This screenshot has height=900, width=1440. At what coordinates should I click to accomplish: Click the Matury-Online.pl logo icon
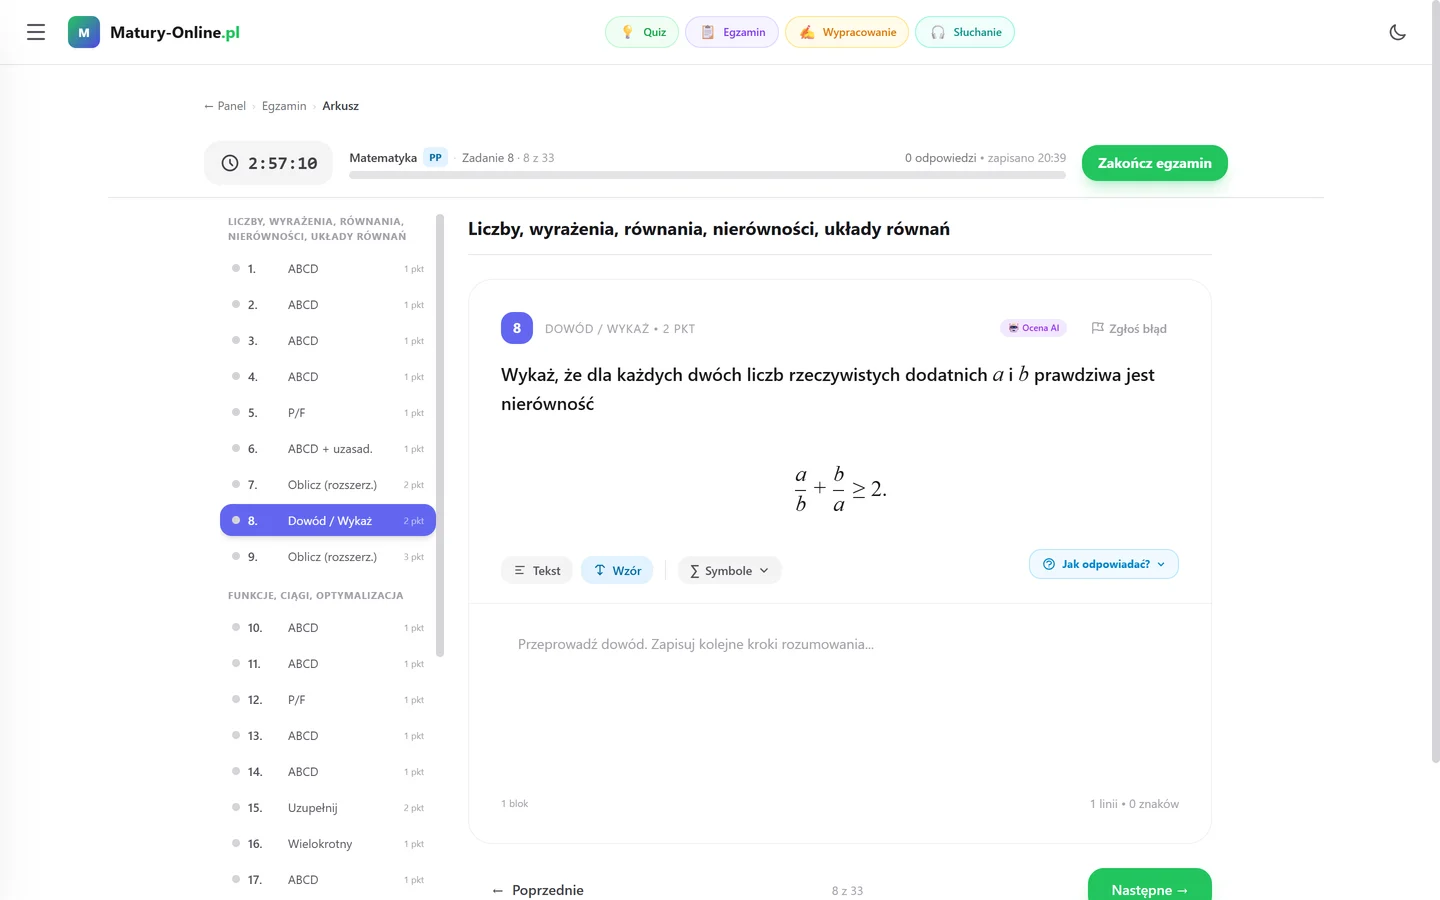[x=84, y=32]
